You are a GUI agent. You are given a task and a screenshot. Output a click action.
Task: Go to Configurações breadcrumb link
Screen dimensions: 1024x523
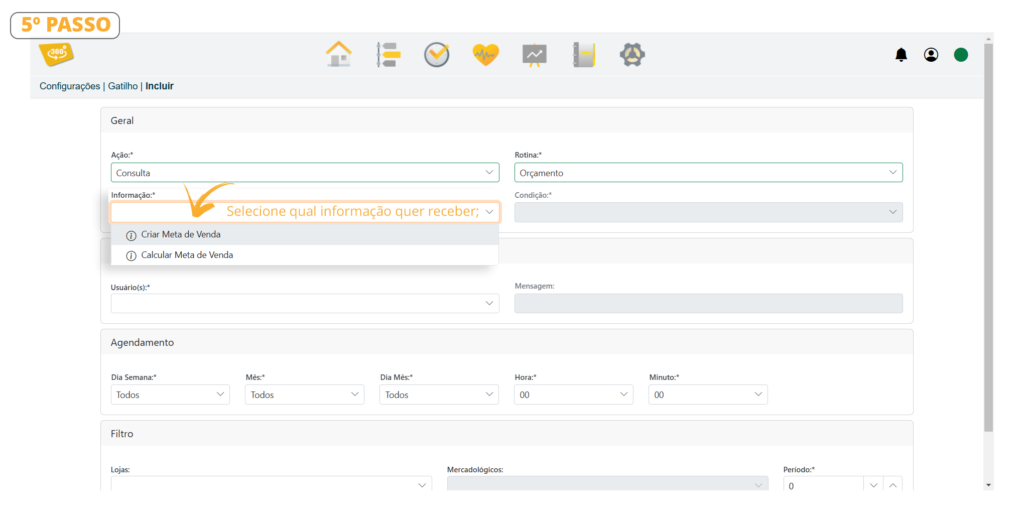[70, 86]
